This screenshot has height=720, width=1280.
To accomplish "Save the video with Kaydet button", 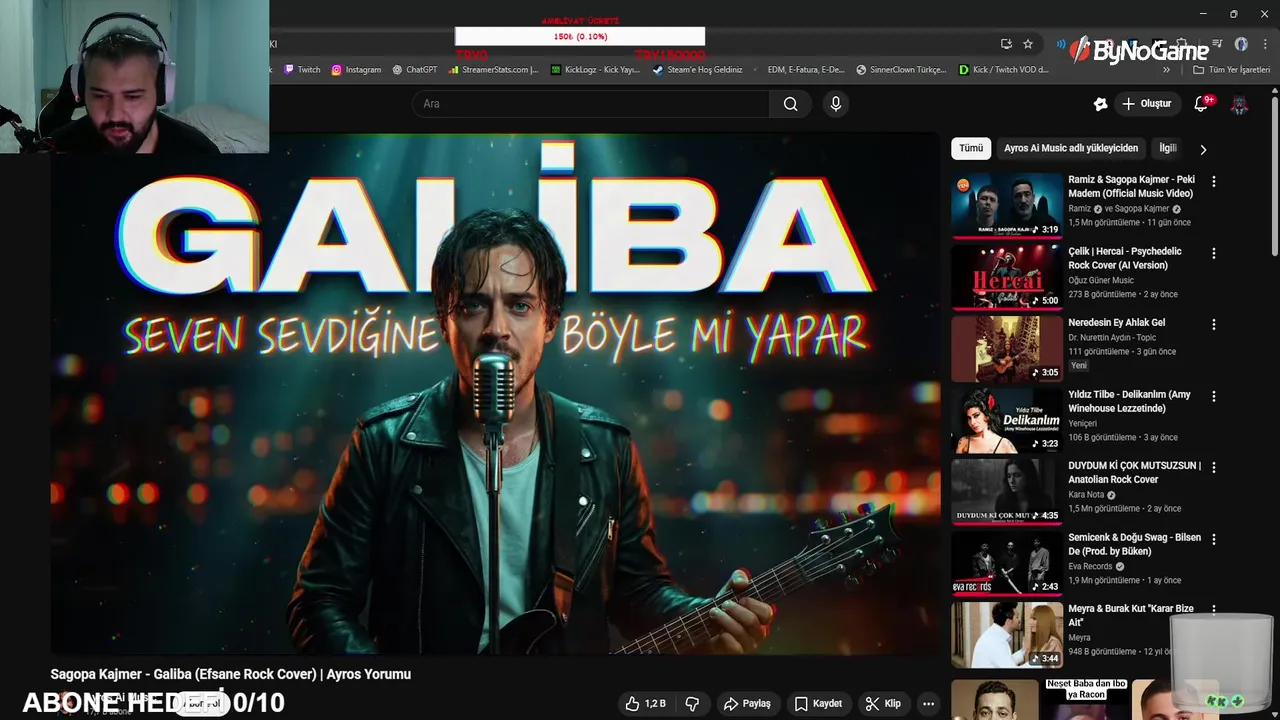I will coord(818,704).
